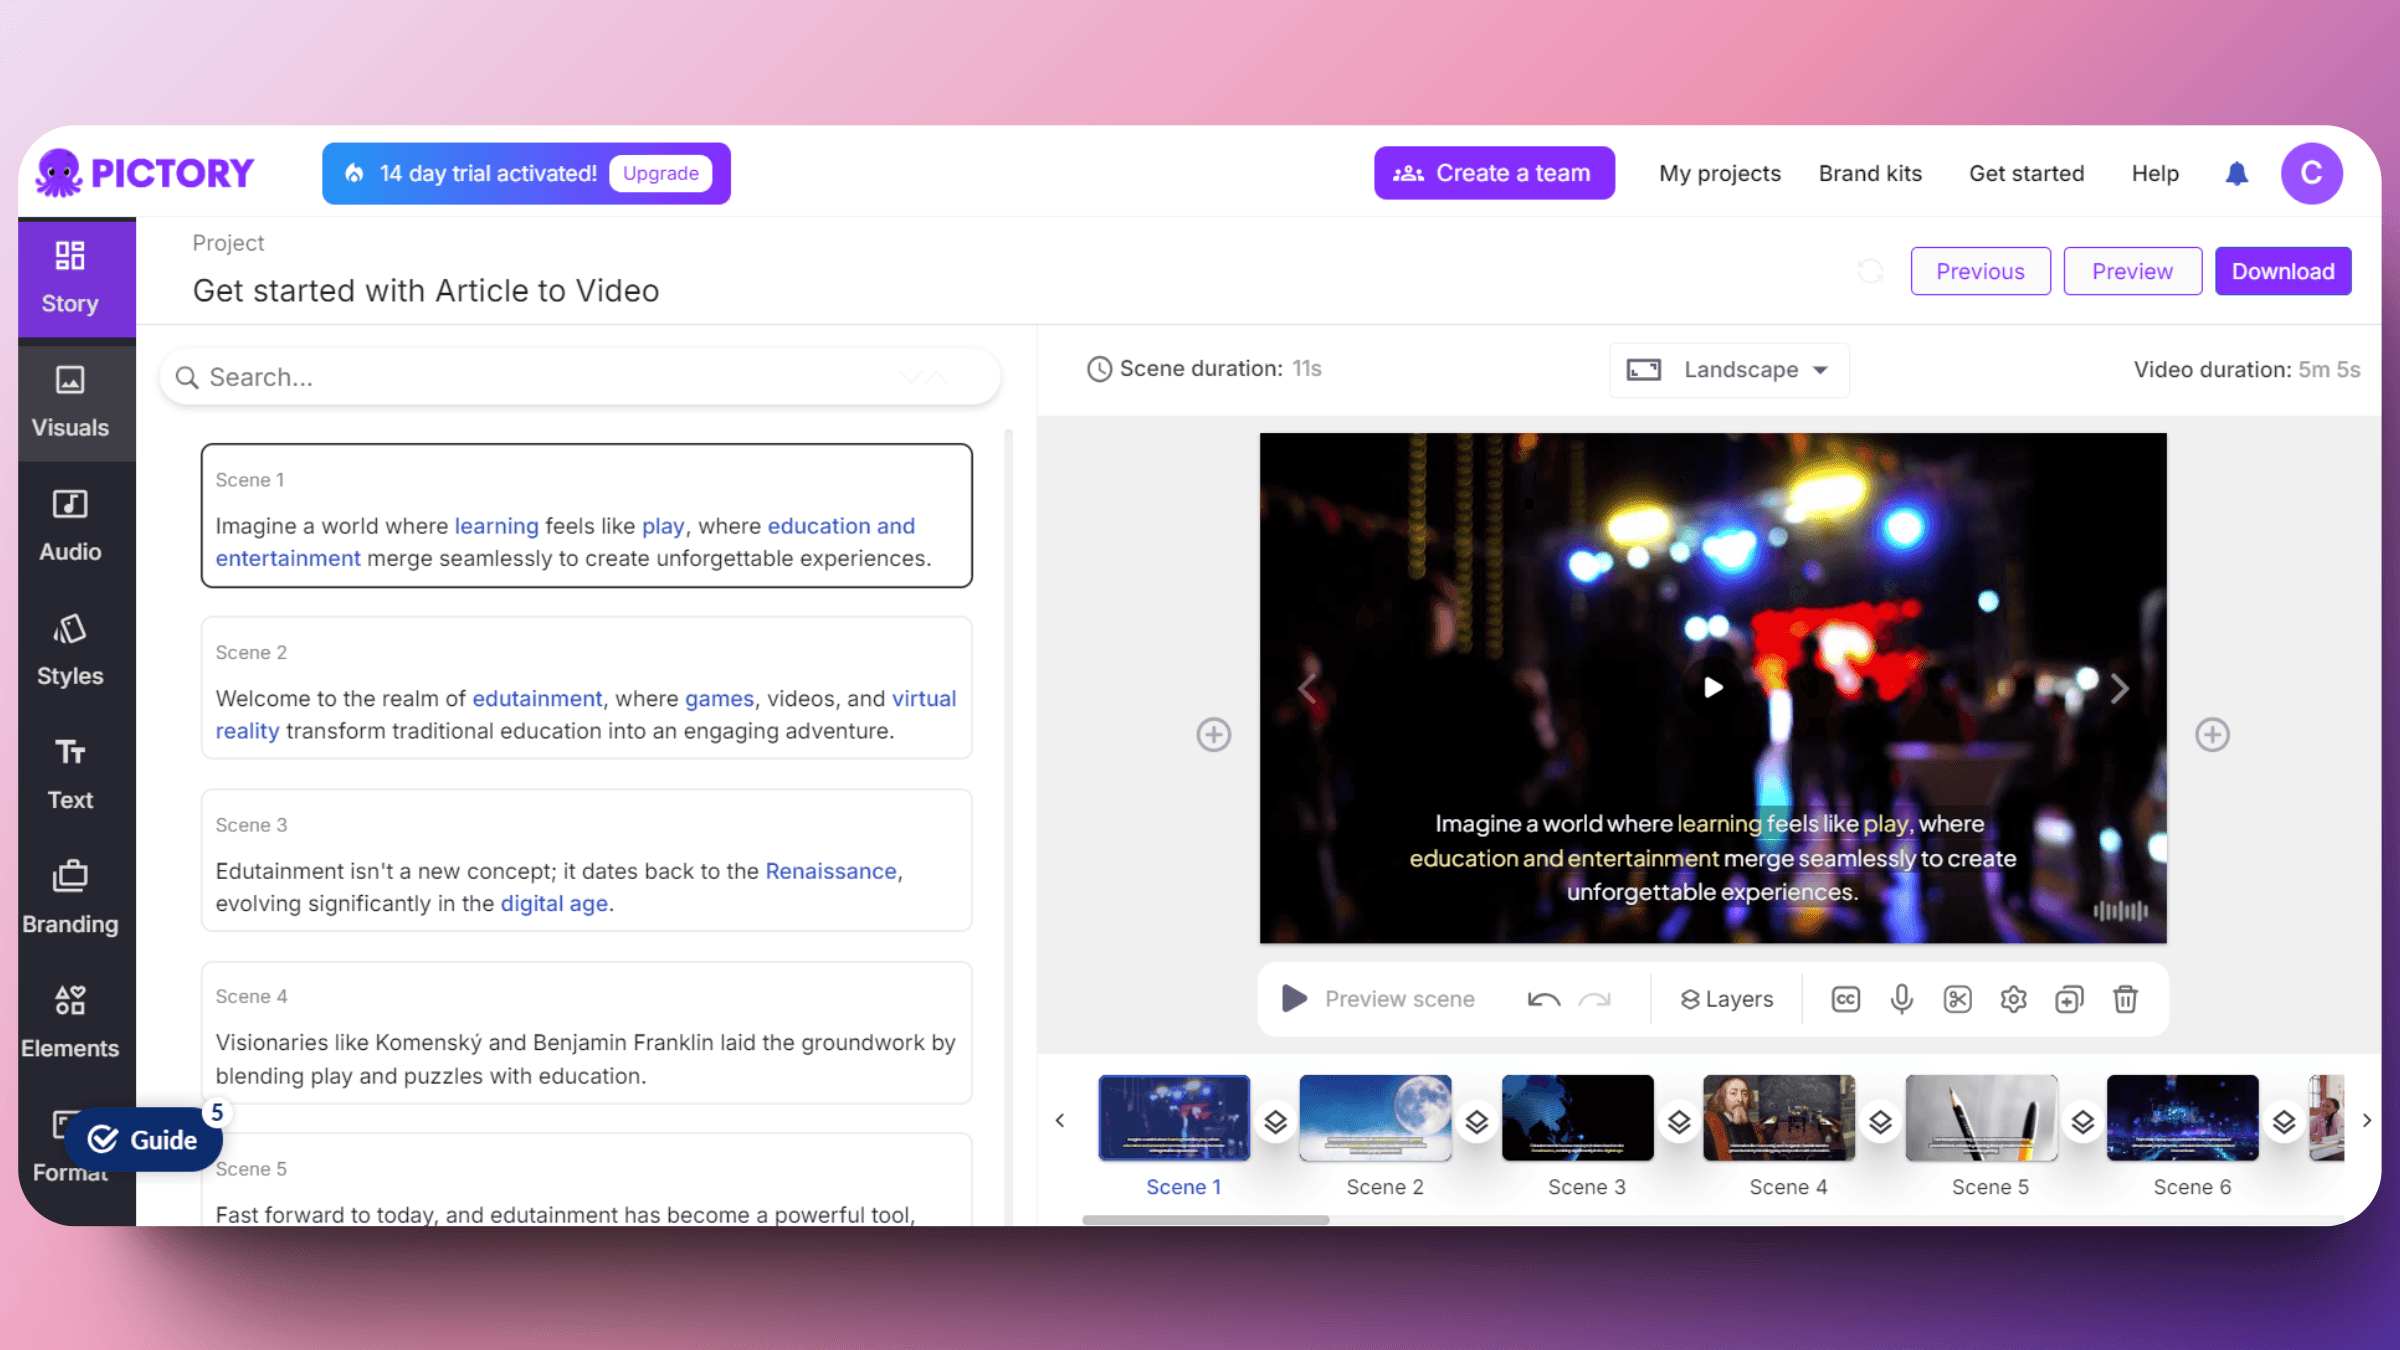This screenshot has height=1350, width=2400.
Task: Open the Guide checklist button
Action: [x=143, y=1139]
